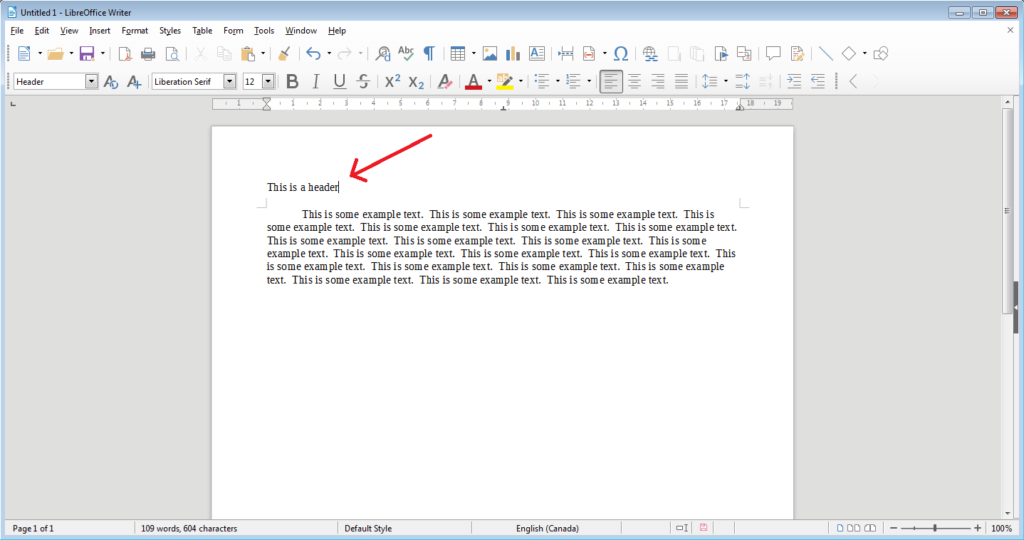
Task: Insert a special character with the Omega icon
Action: click(621, 53)
